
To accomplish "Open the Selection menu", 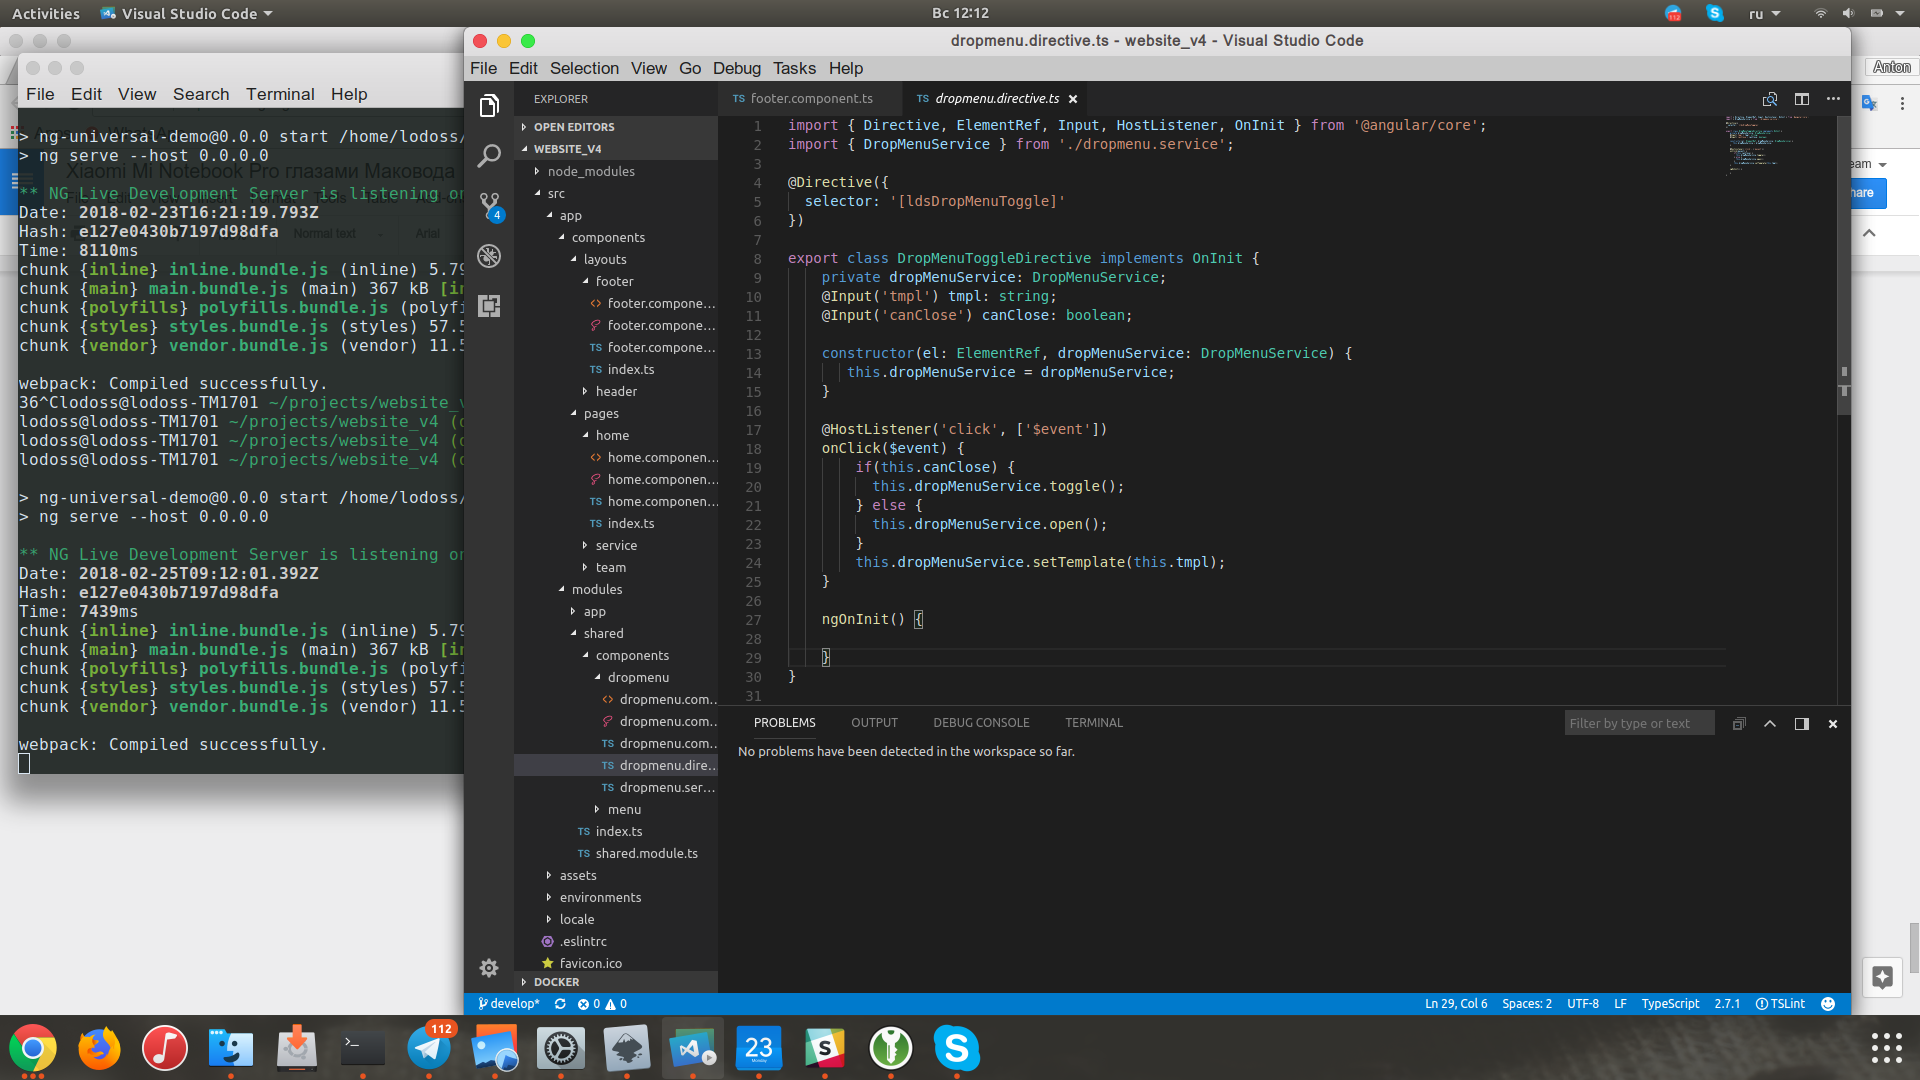I will pos(583,68).
